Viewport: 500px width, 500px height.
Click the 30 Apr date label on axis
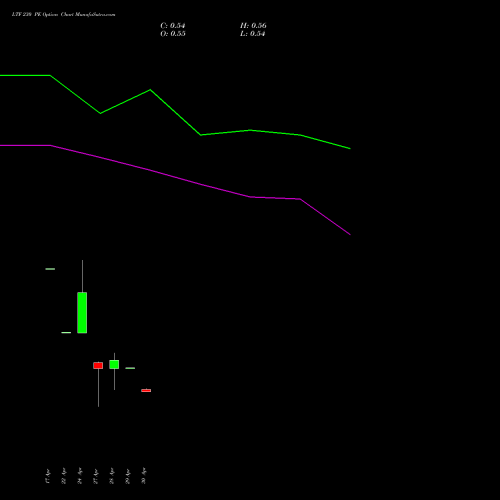144,476
